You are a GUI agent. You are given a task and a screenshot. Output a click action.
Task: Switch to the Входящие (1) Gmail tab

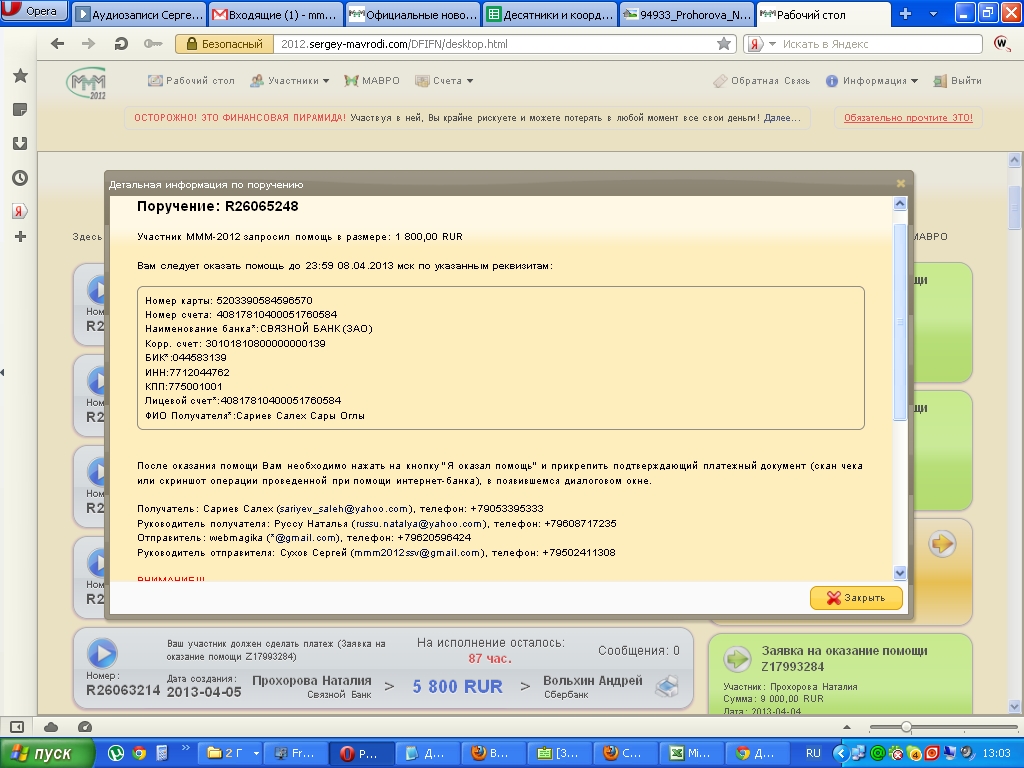[x=276, y=14]
